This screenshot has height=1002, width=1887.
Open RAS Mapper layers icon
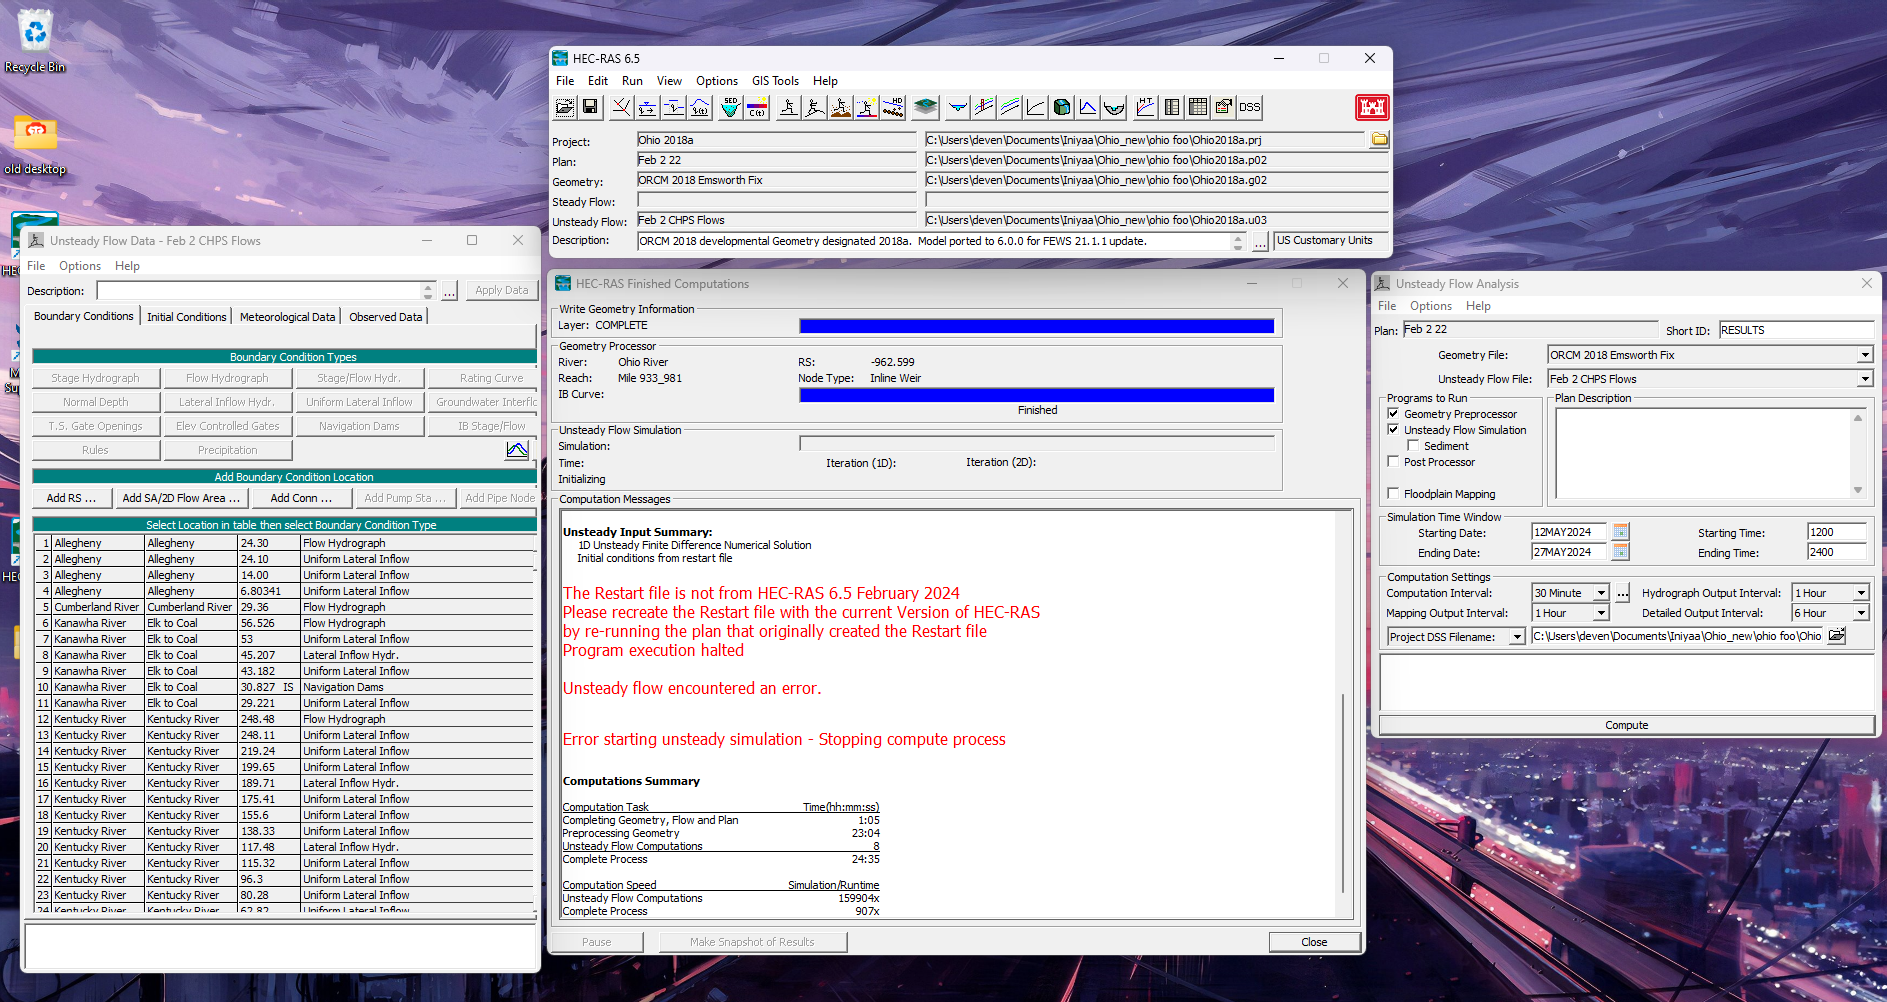pos(926,107)
